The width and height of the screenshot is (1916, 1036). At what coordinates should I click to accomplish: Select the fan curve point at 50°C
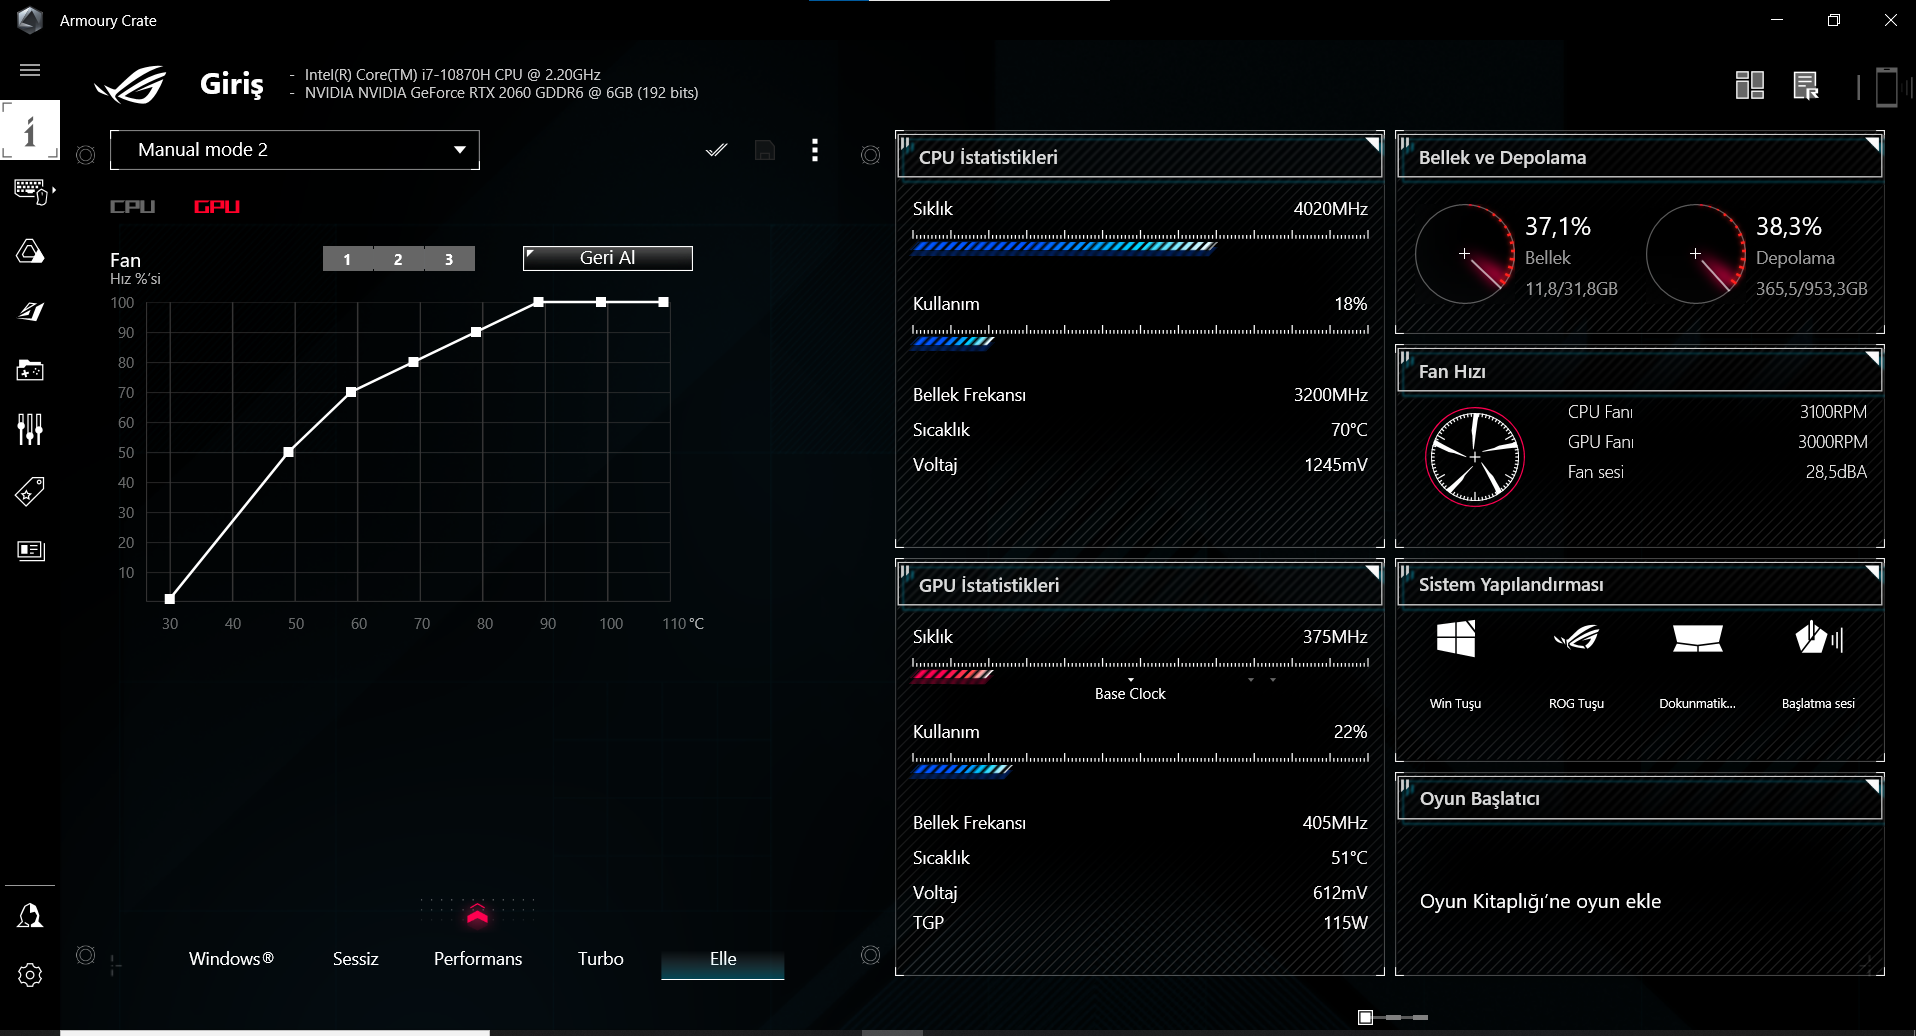[289, 452]
